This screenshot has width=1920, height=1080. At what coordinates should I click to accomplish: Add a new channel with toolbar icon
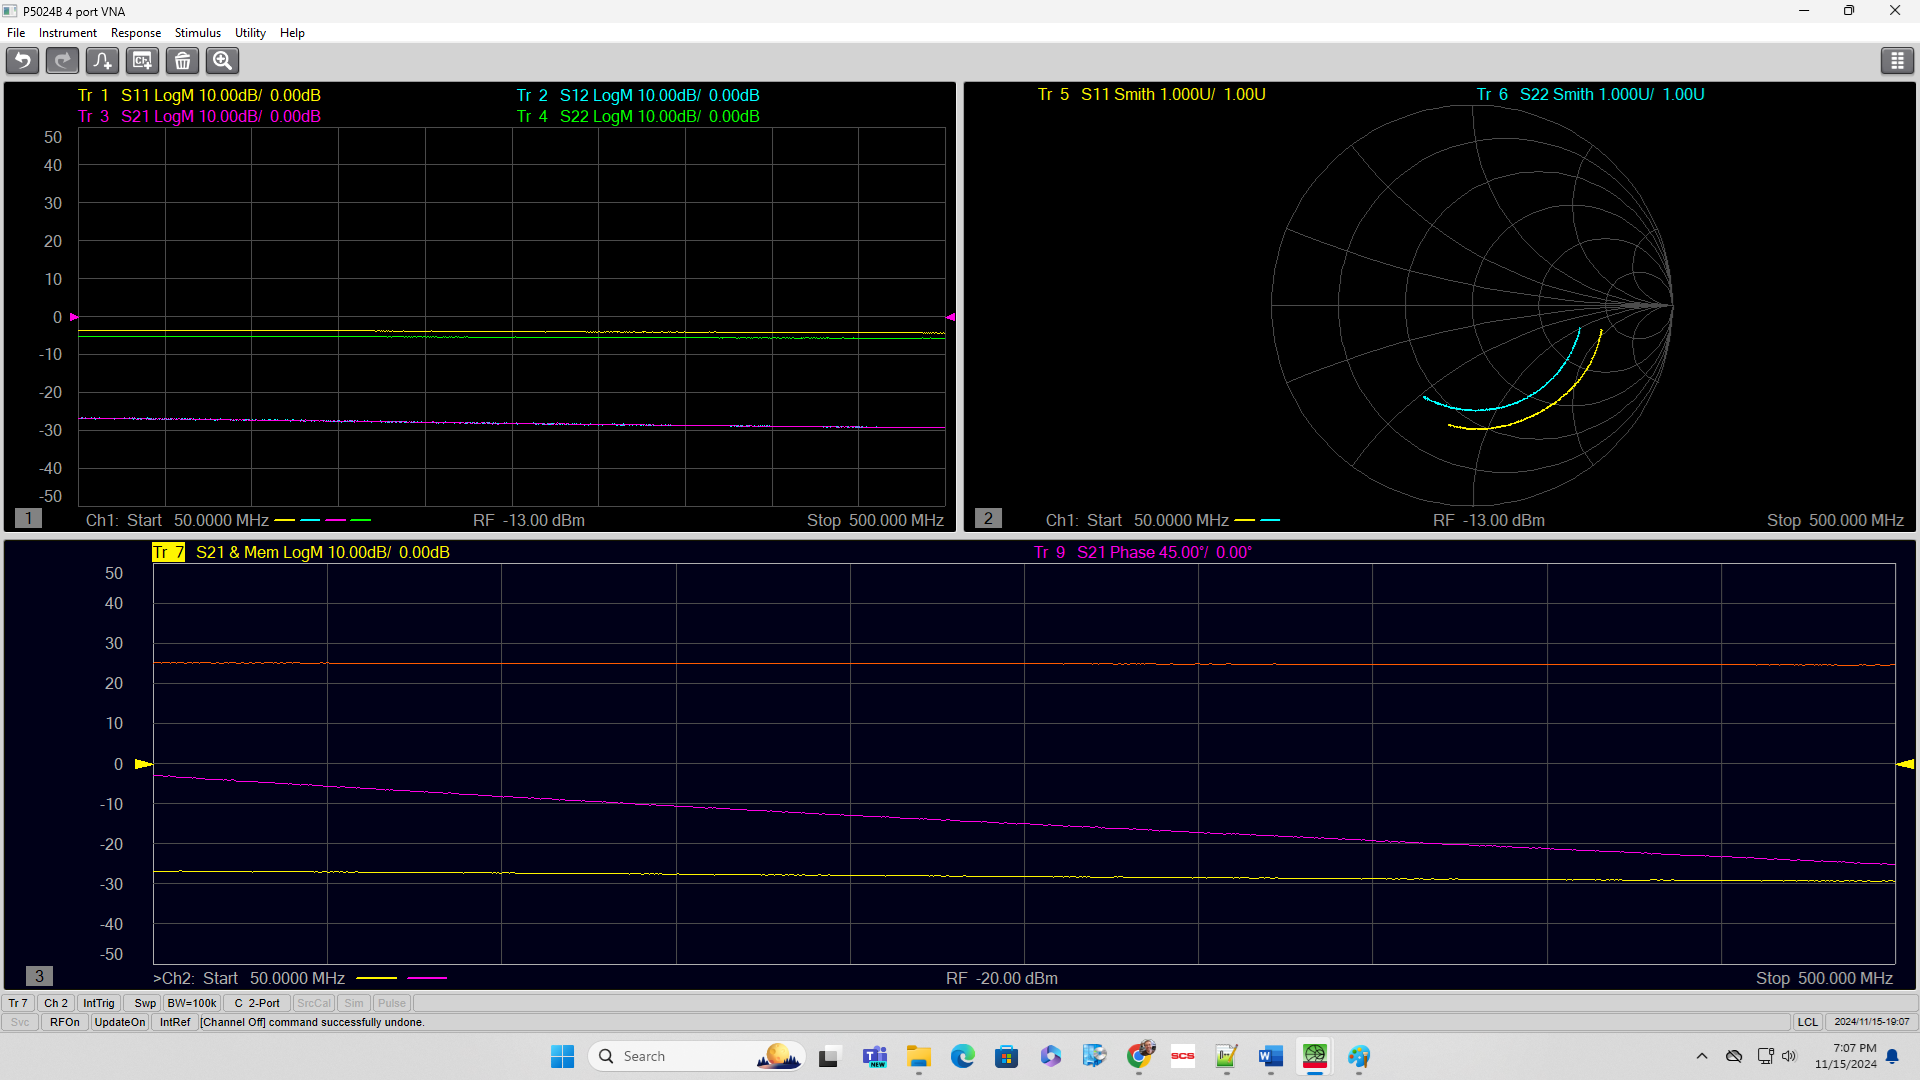coord(142,61)
